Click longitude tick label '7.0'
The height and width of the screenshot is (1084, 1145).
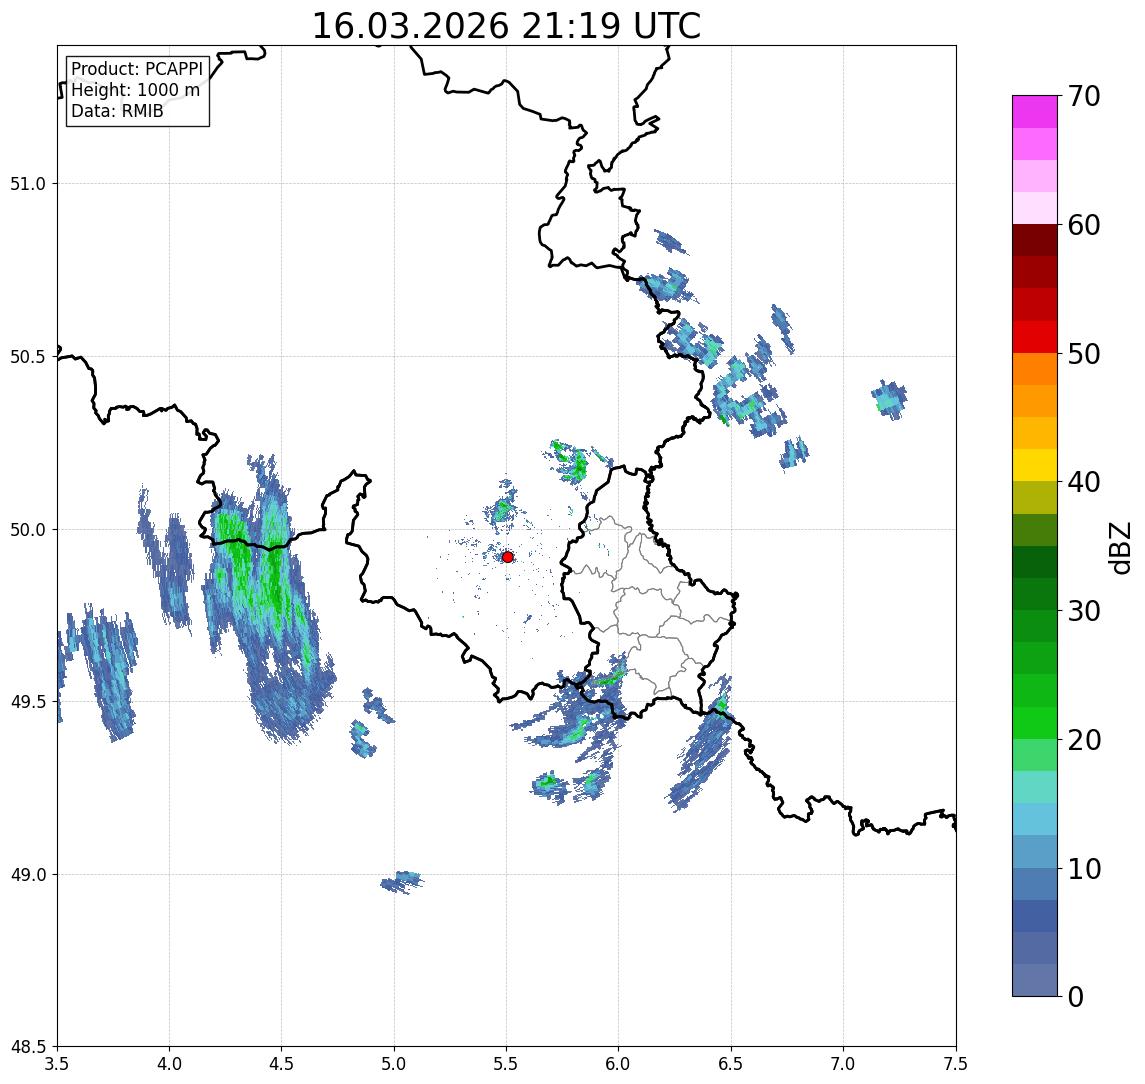click(x=844, y=1064)
